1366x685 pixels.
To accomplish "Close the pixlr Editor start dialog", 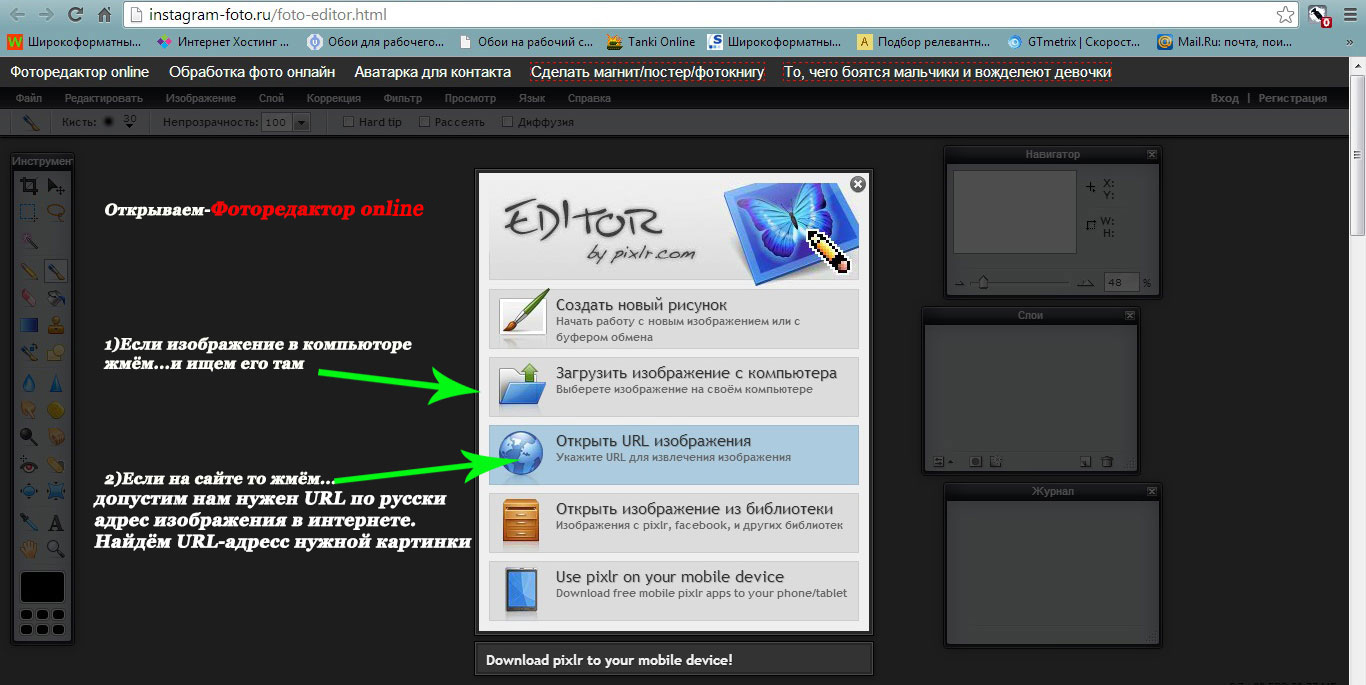I will [857, 184].
